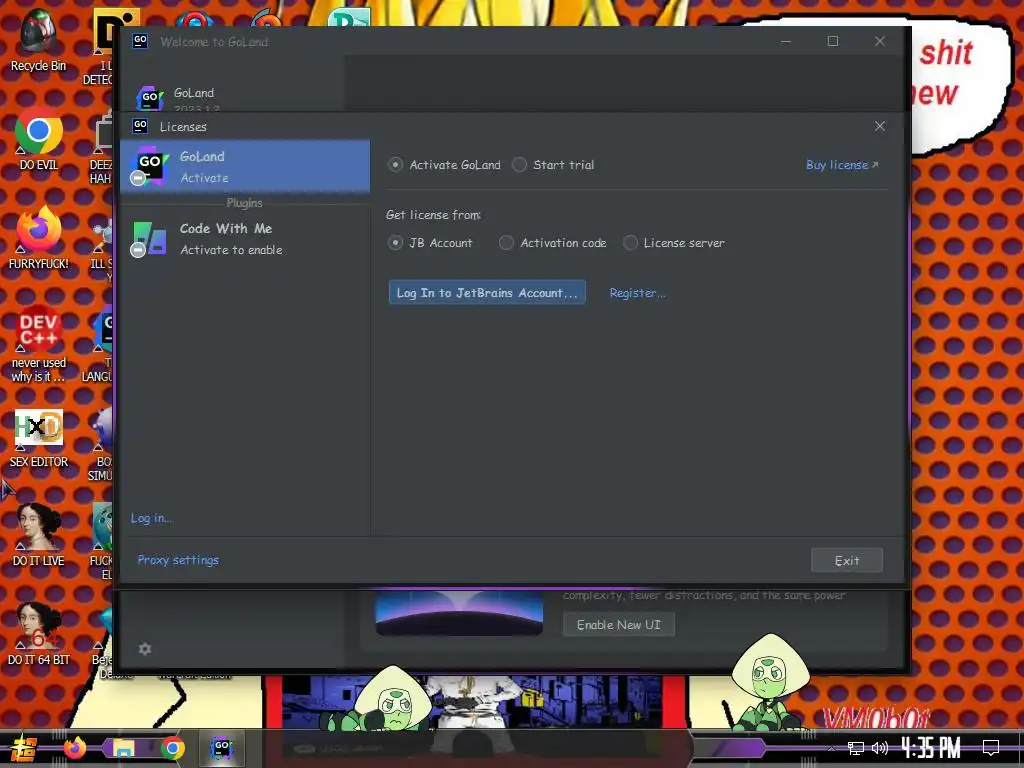The image size is (1024, 768).
Task: Close the Licenses dialog
Action: pos(880,126)
